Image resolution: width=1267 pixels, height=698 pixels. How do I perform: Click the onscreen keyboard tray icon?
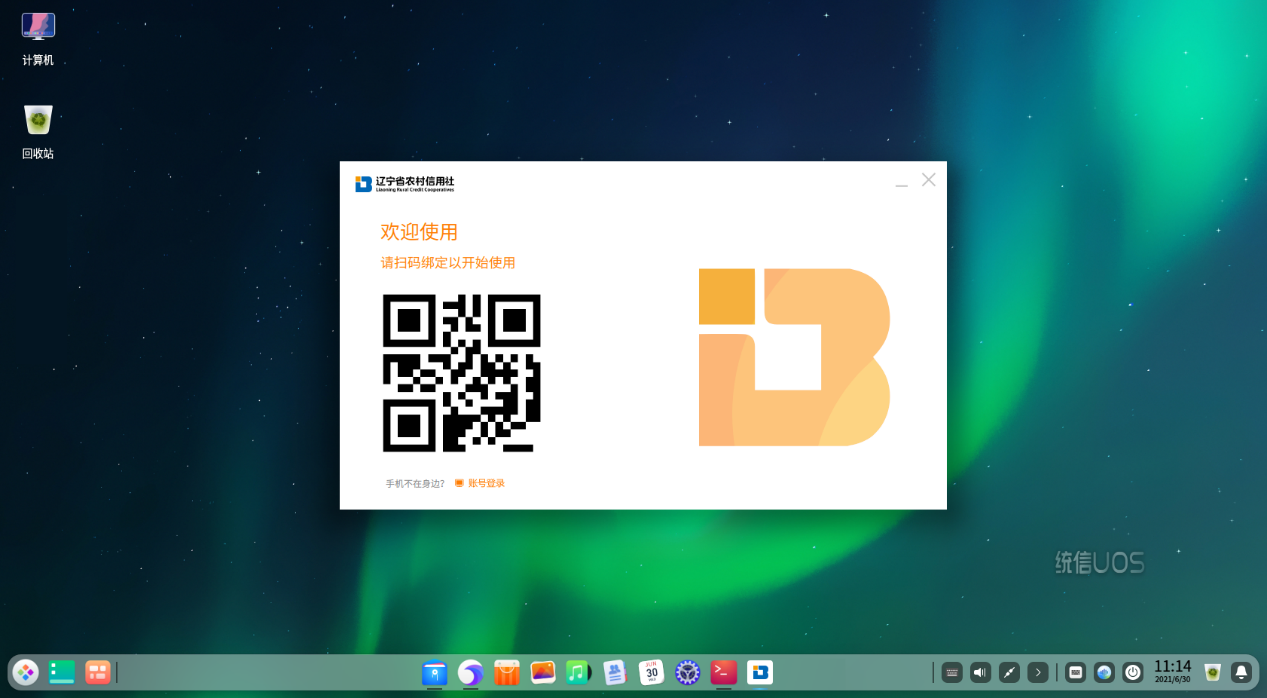[952, 673]
